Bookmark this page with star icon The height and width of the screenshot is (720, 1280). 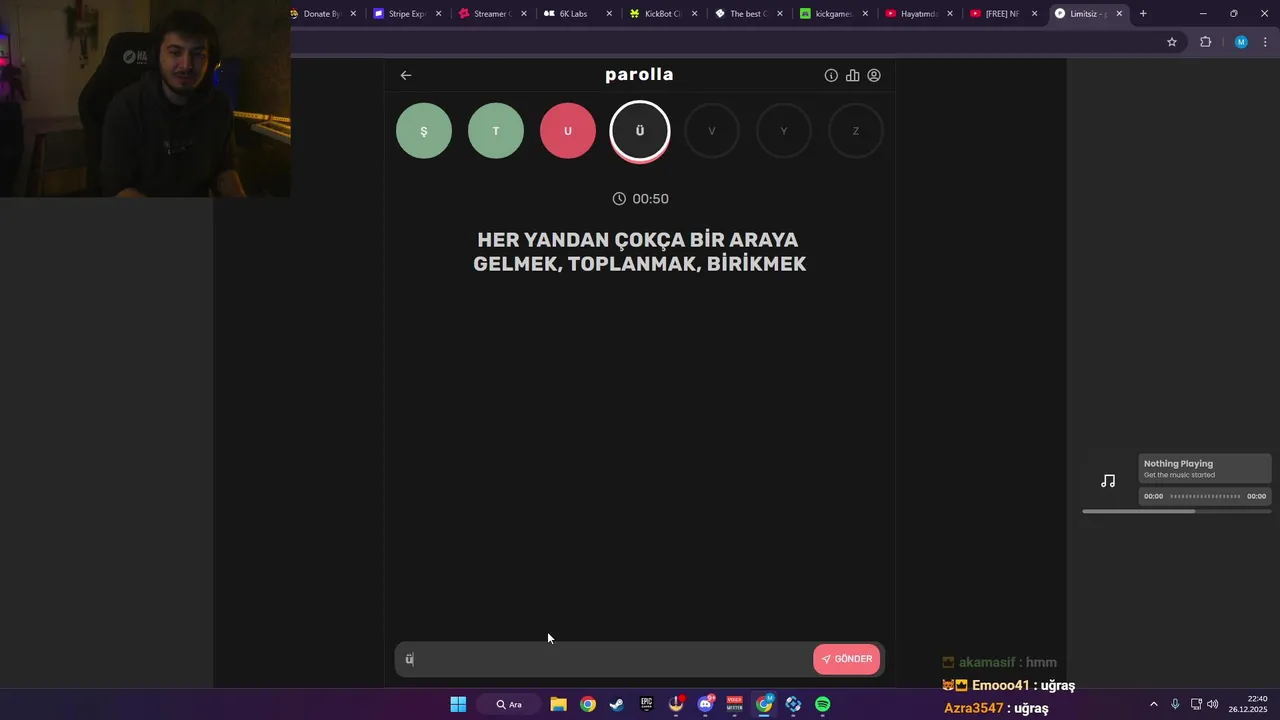click(1172, 42)
